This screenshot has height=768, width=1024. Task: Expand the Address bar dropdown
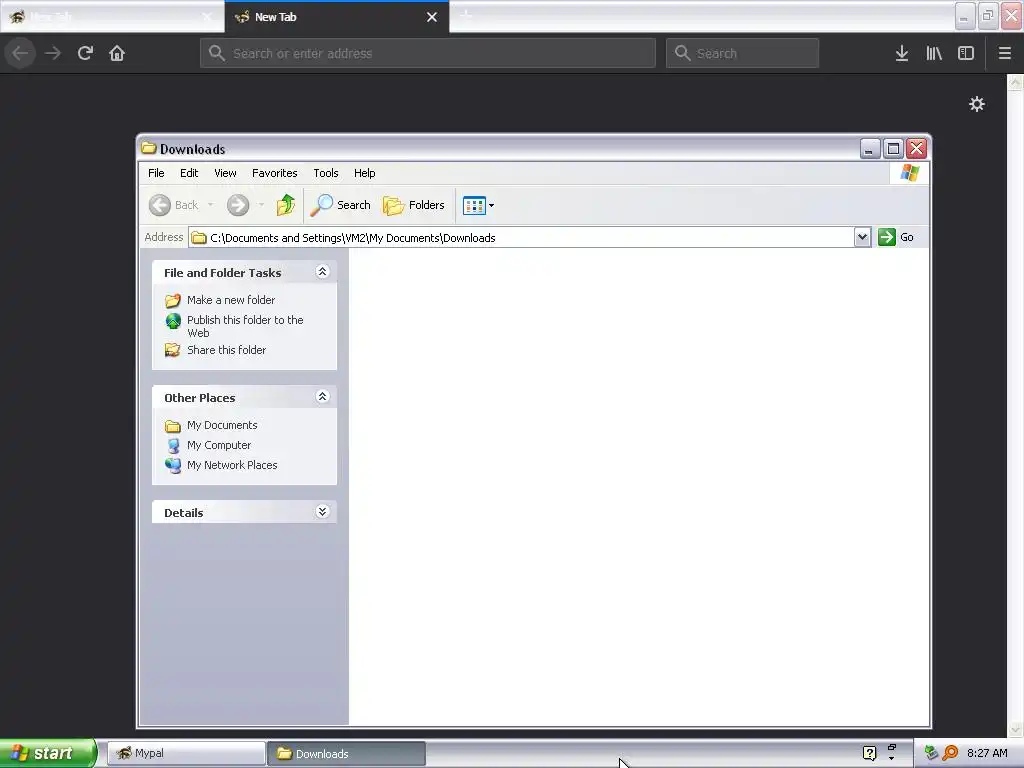[x=862, y=237]
